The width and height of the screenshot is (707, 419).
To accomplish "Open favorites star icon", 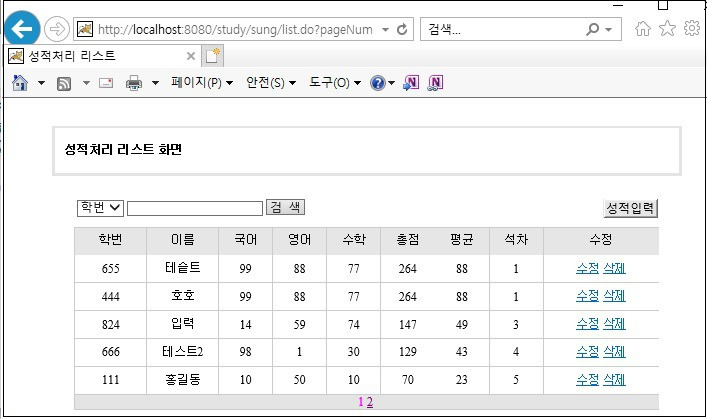I will click(x=667, y=29).
